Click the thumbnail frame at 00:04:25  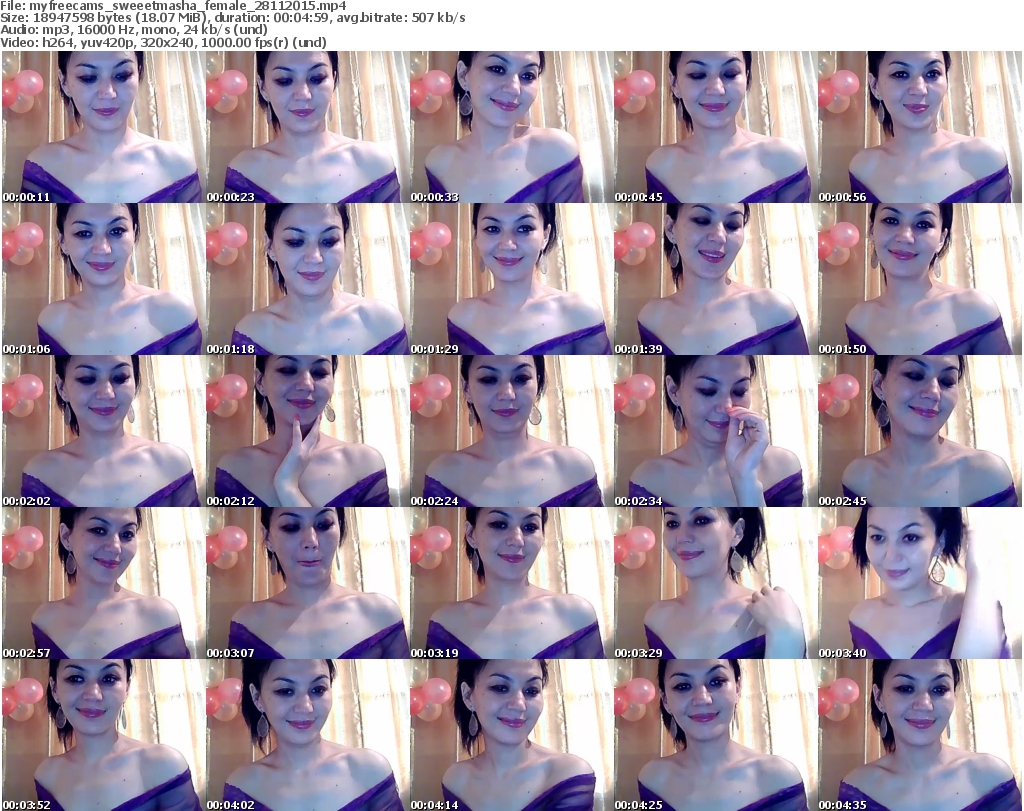point(715,735)
